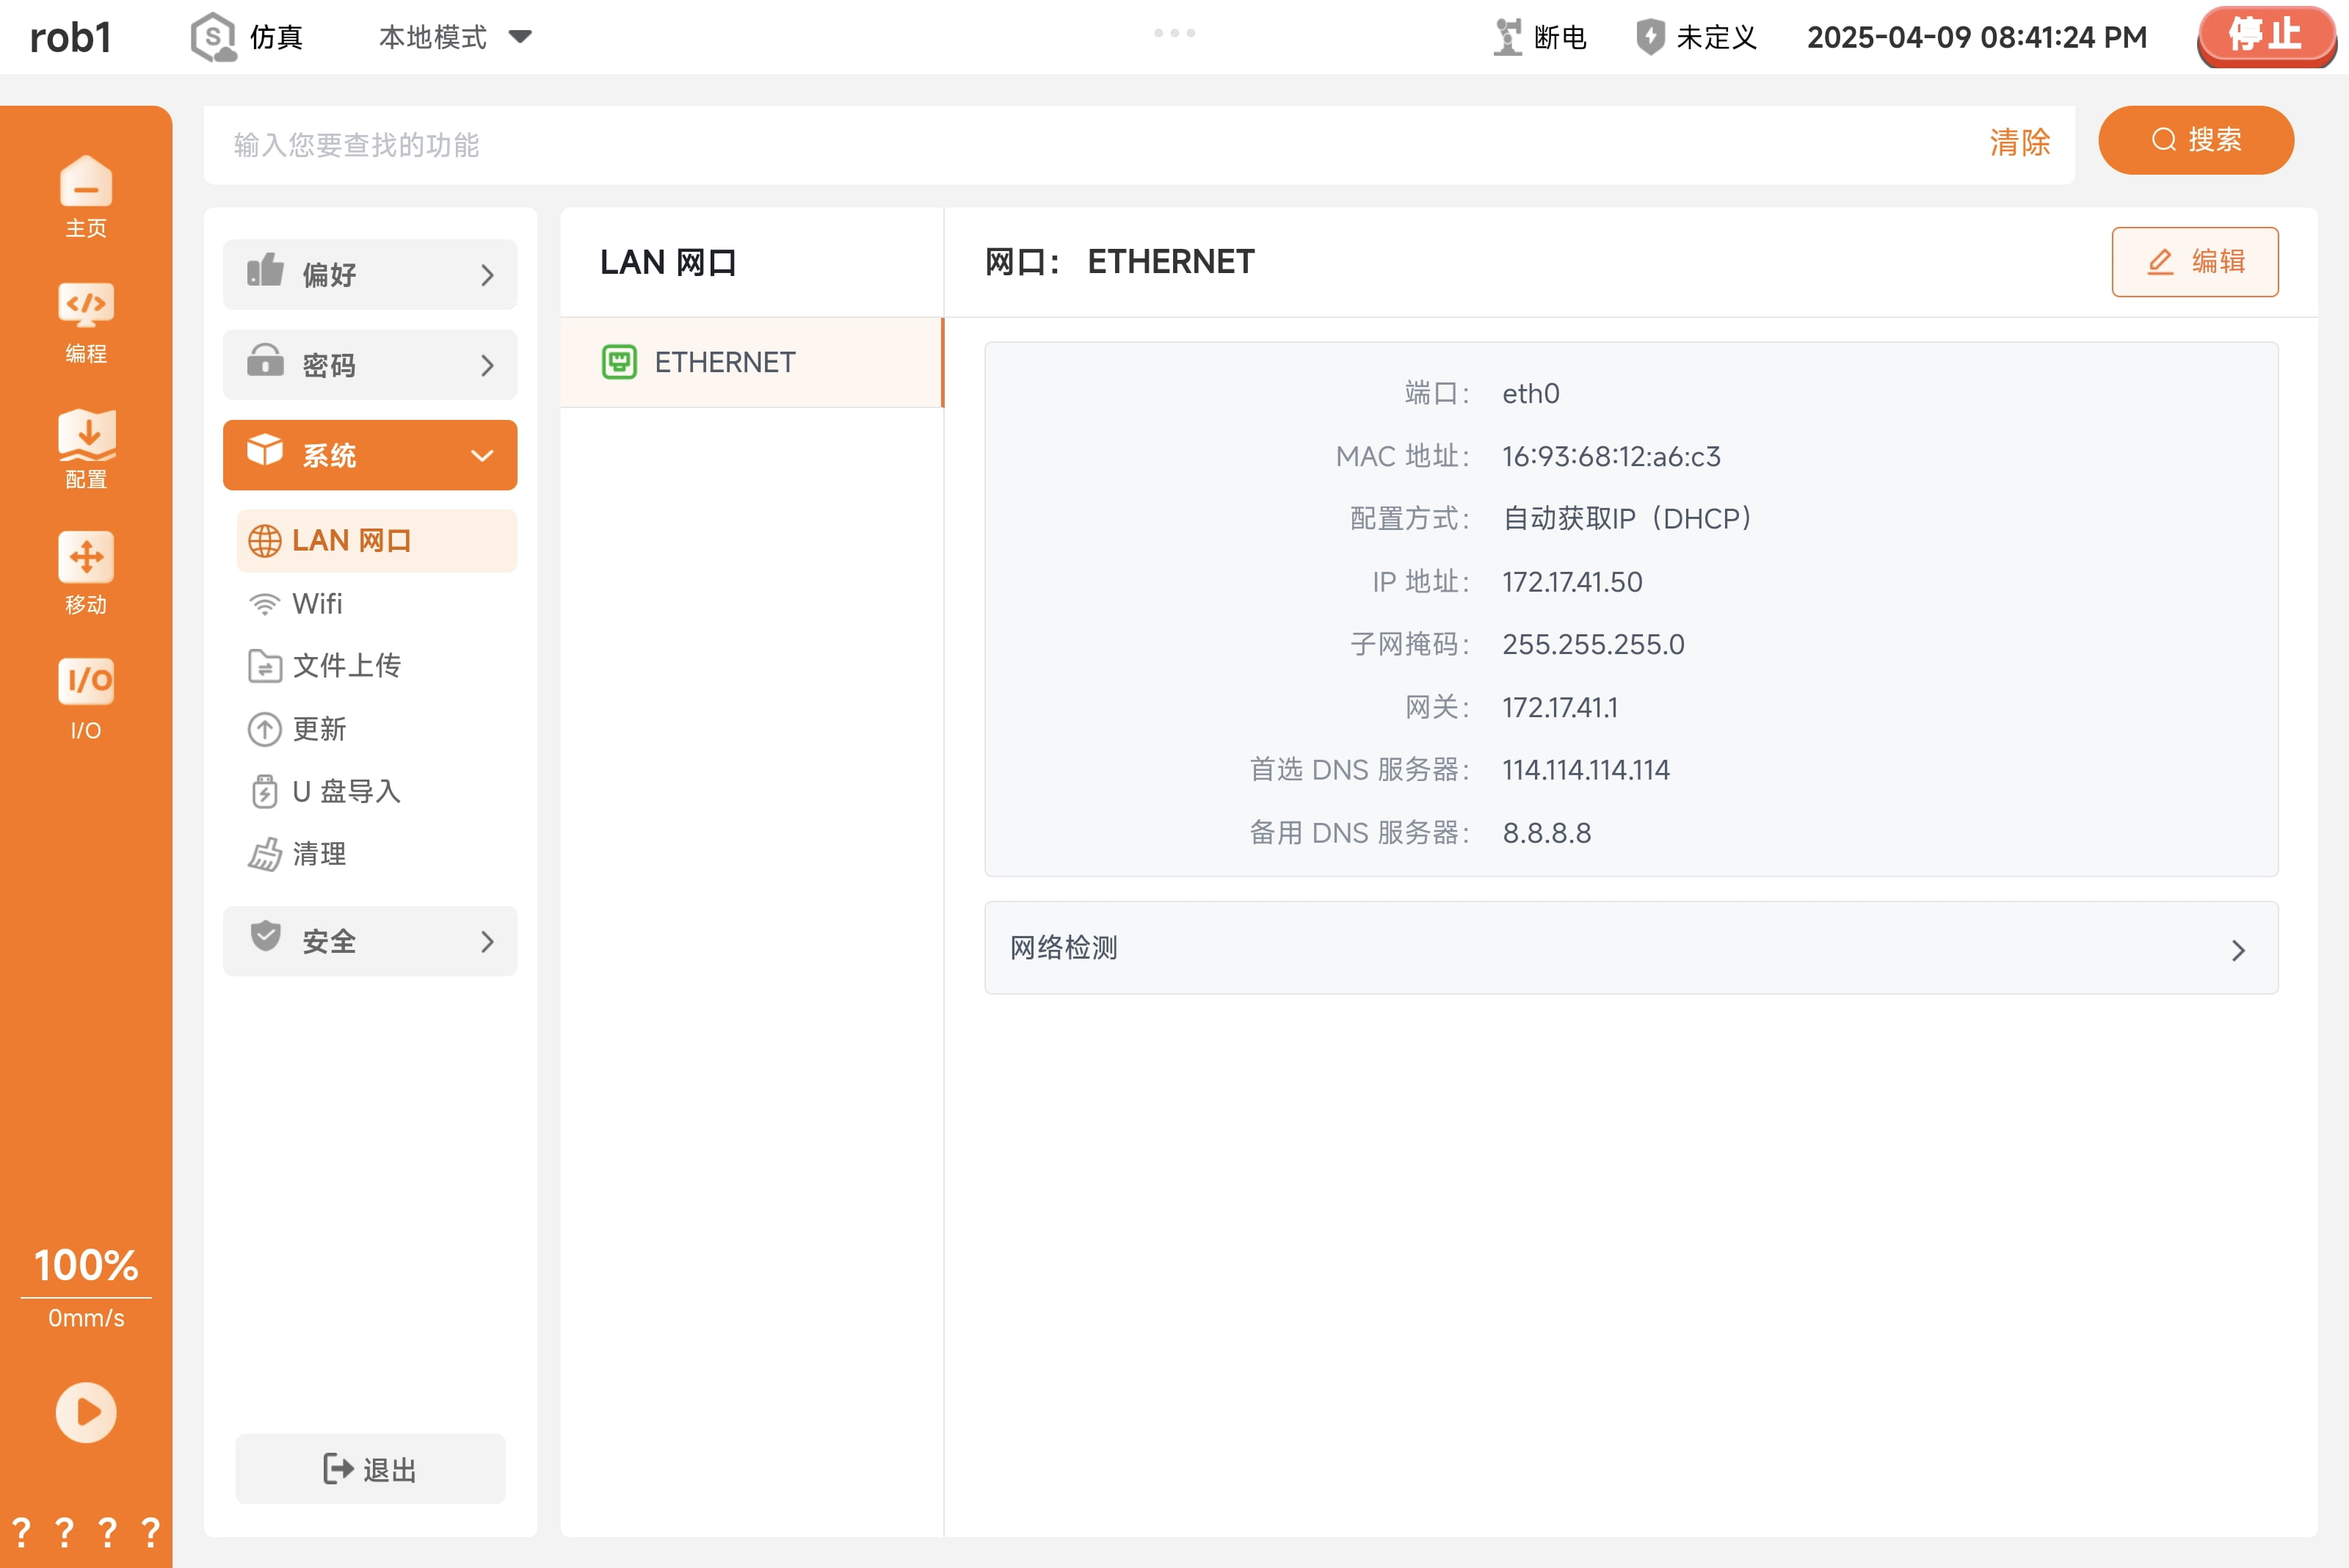Click the backup DNS value 8.8.8.8
This screenshot has width=2349, height=1568.
1547,833
